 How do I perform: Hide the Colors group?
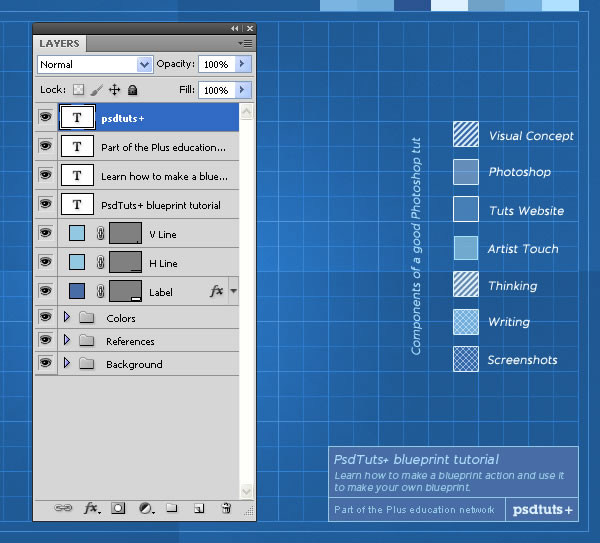[x=46, y=316]
